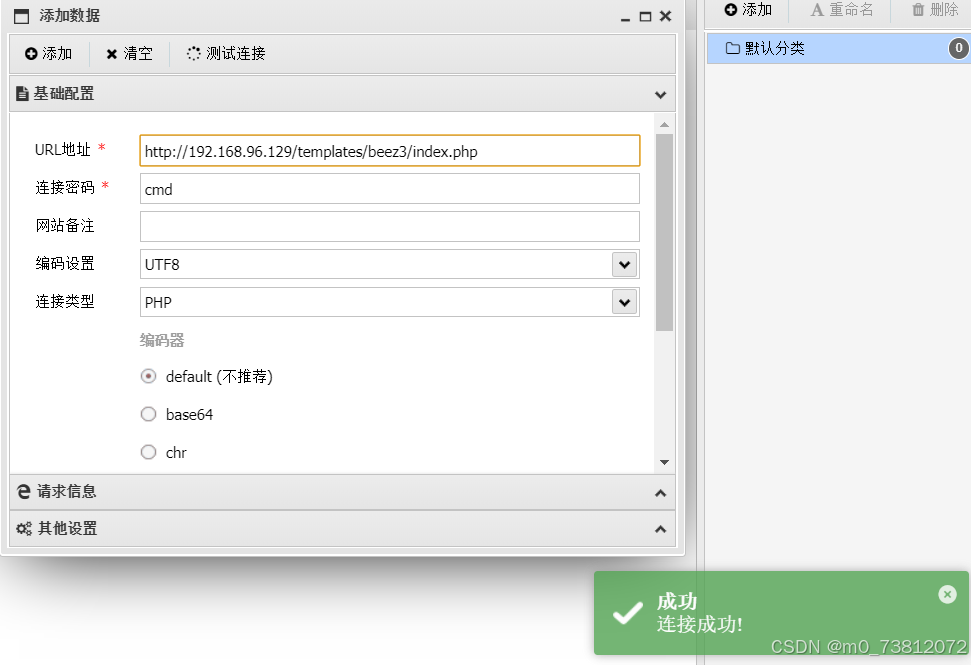The width and height of the screenshot is (971, 665).
Task: Click the 清空 clear button
Action: coord(129,54)
